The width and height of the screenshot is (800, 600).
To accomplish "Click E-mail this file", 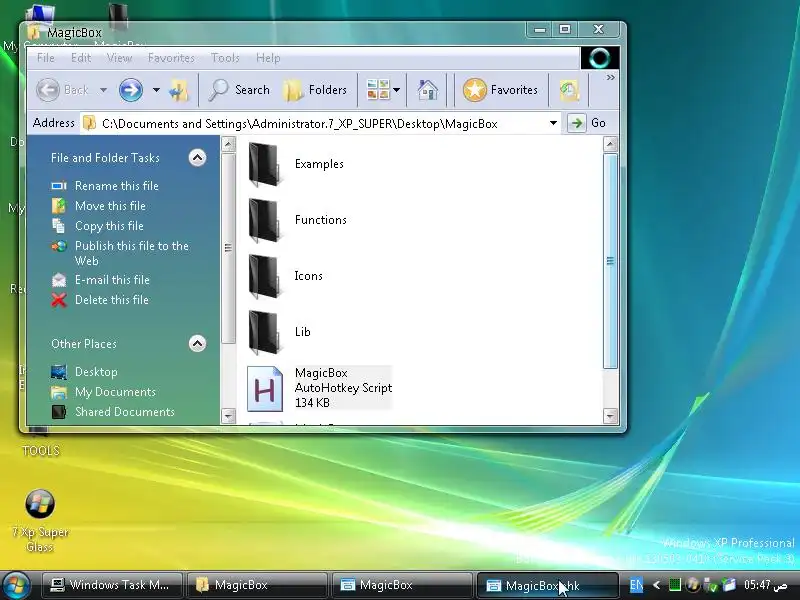I will pyautogui.click(x=112, y=280).
